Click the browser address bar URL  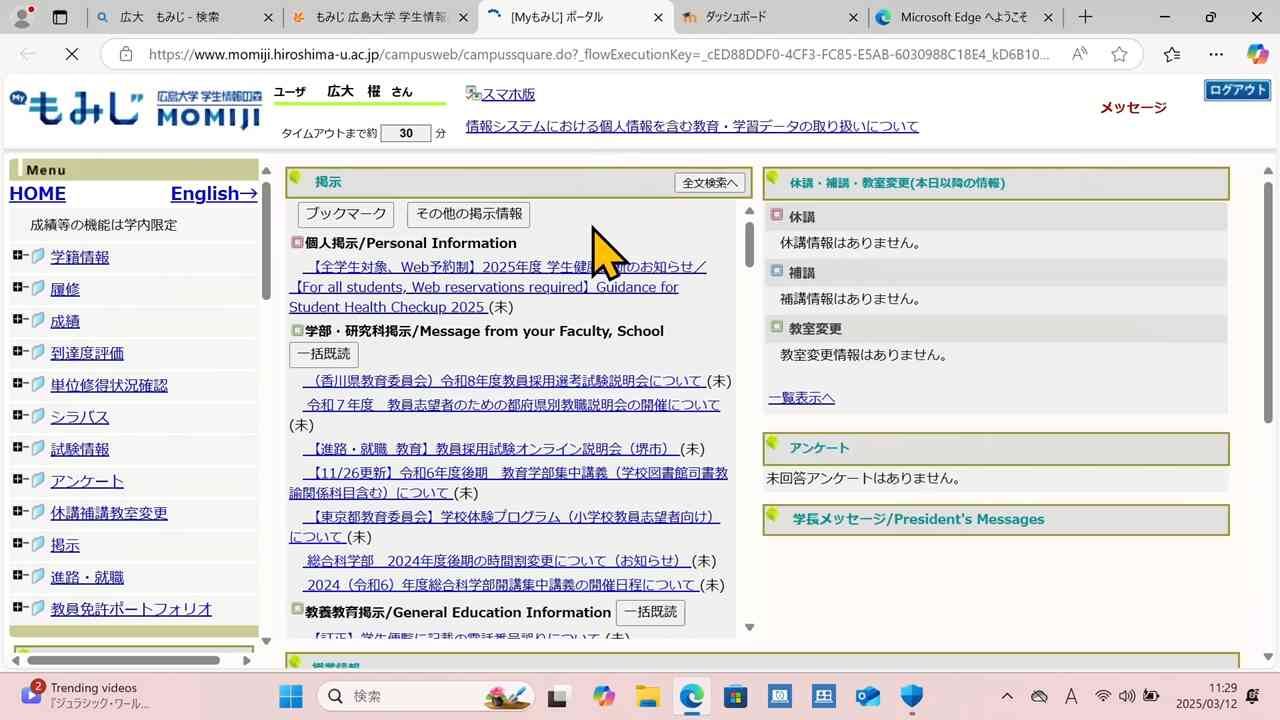click(600, 54)
